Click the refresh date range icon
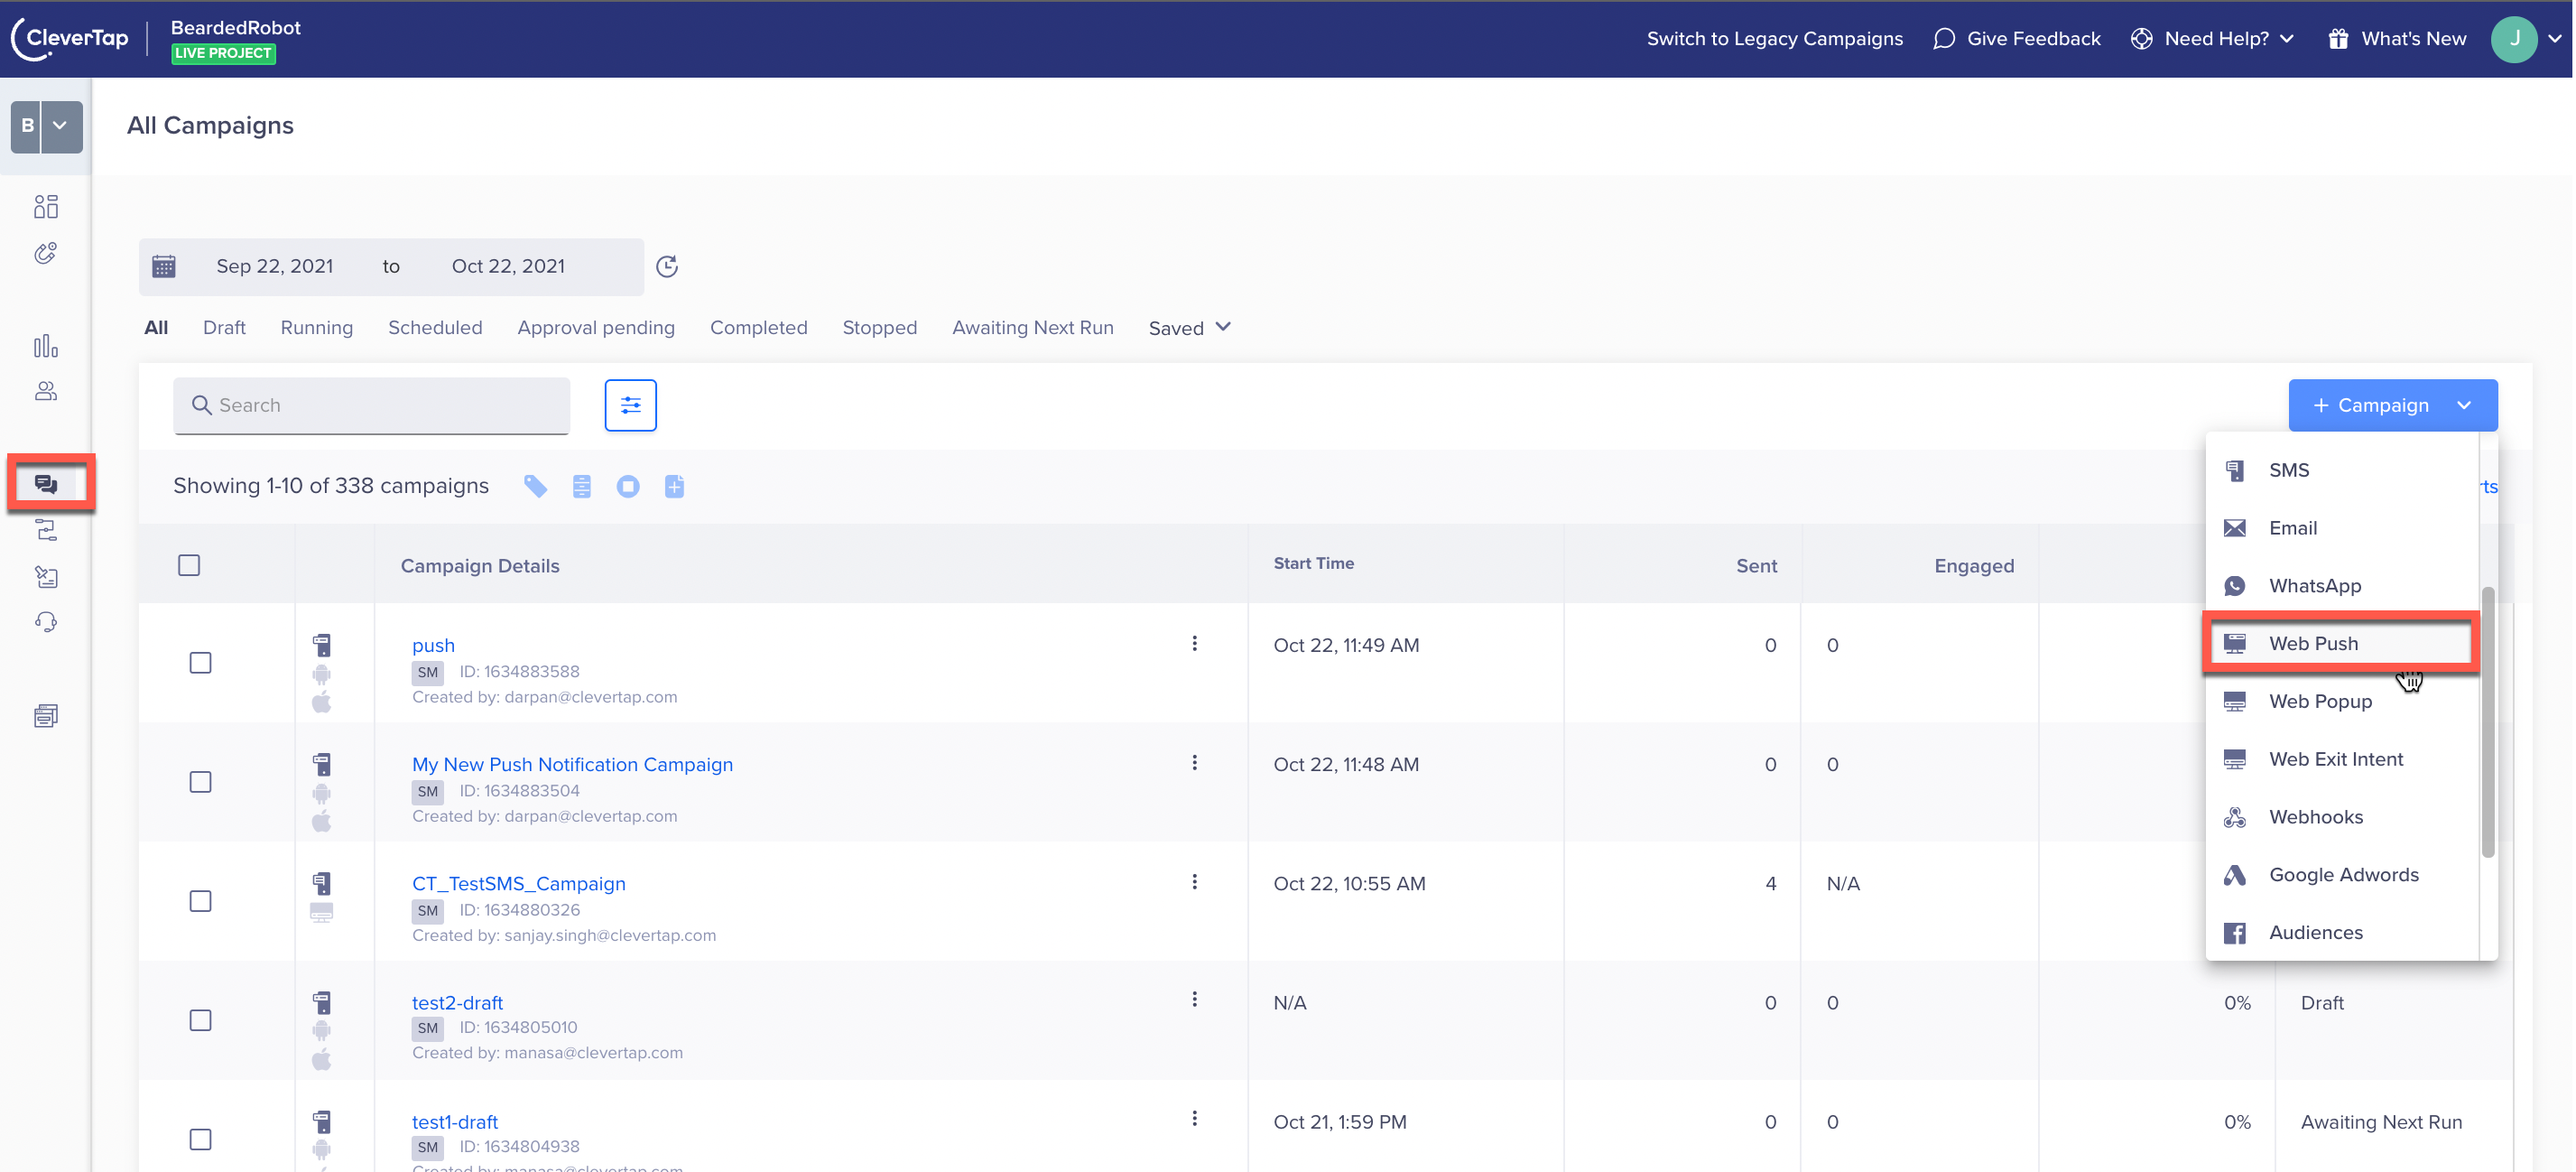The height and width of the screenshot is (1172, 2576). [667, 266]
